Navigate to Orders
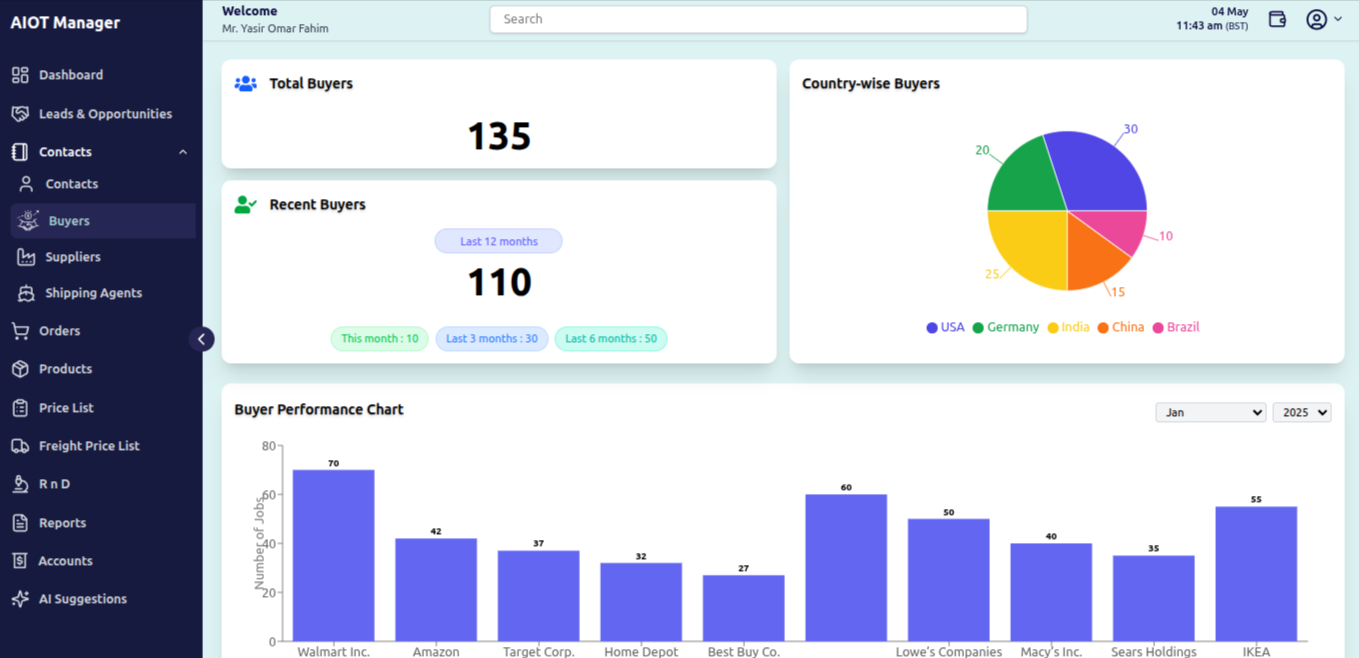The height and width of the screenshot is (658, 1359). [x=59, y=331]
